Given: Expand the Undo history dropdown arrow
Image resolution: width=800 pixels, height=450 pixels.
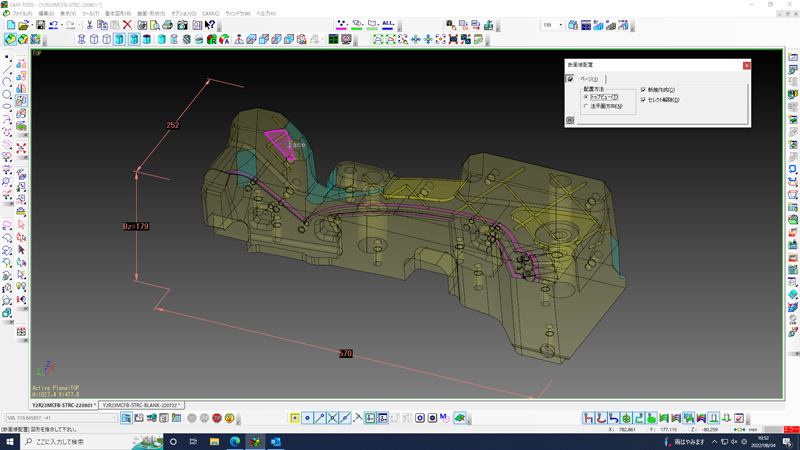Looking at the screenshot, I should (62, 25).
